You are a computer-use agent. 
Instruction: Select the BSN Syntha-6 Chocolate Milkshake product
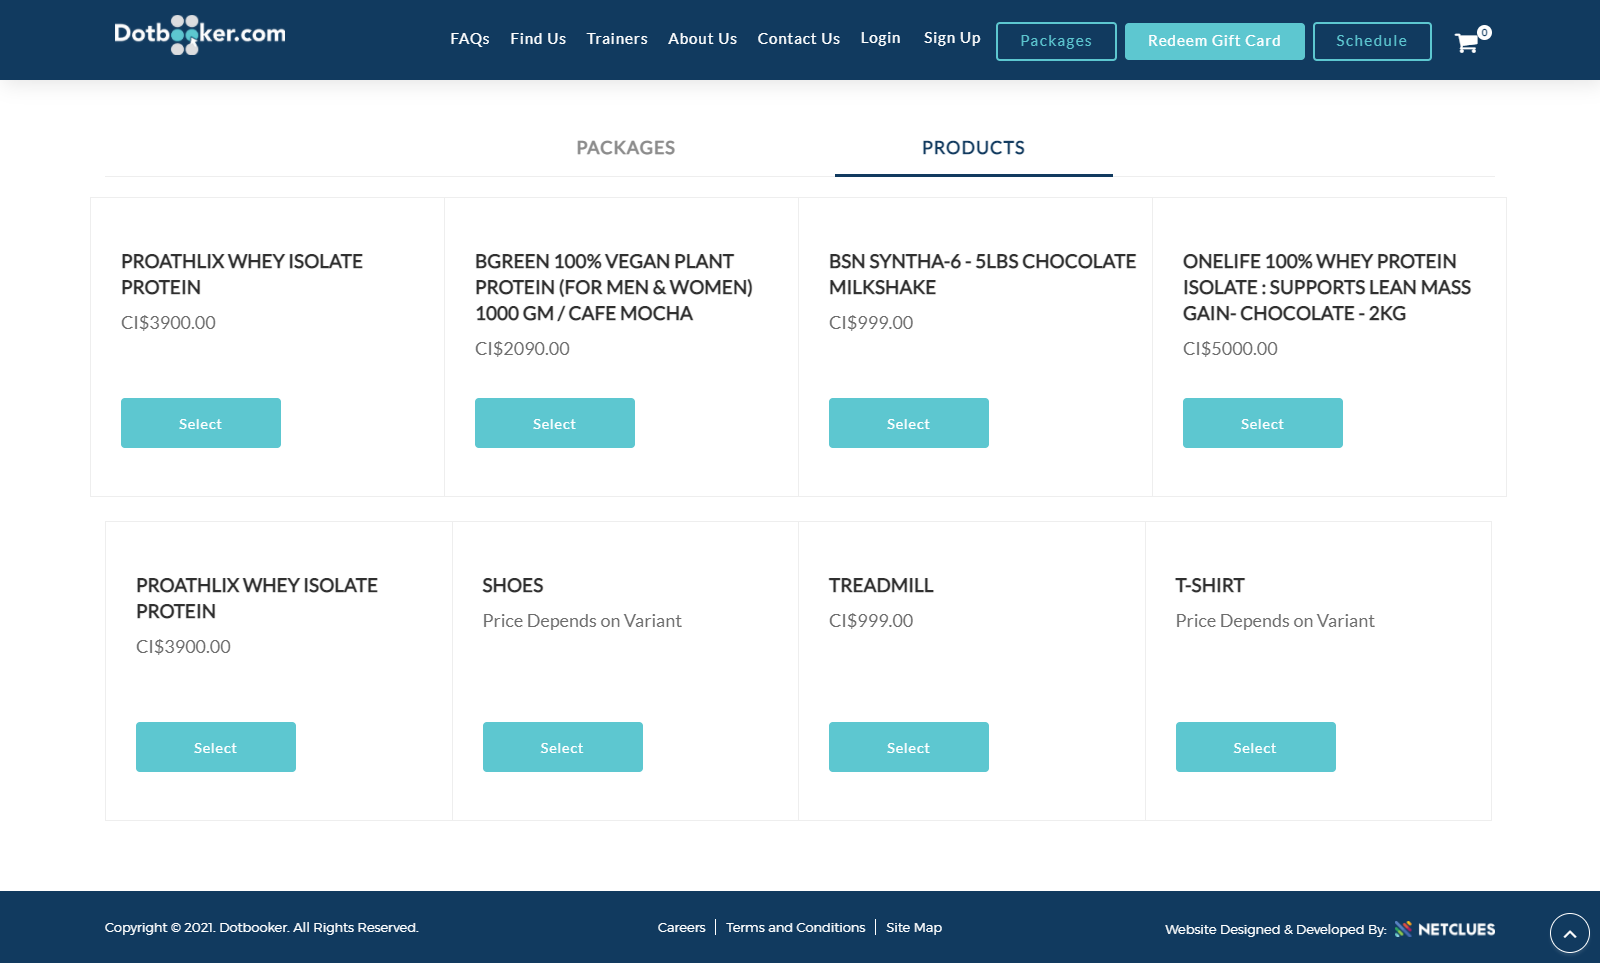(909, 423)
